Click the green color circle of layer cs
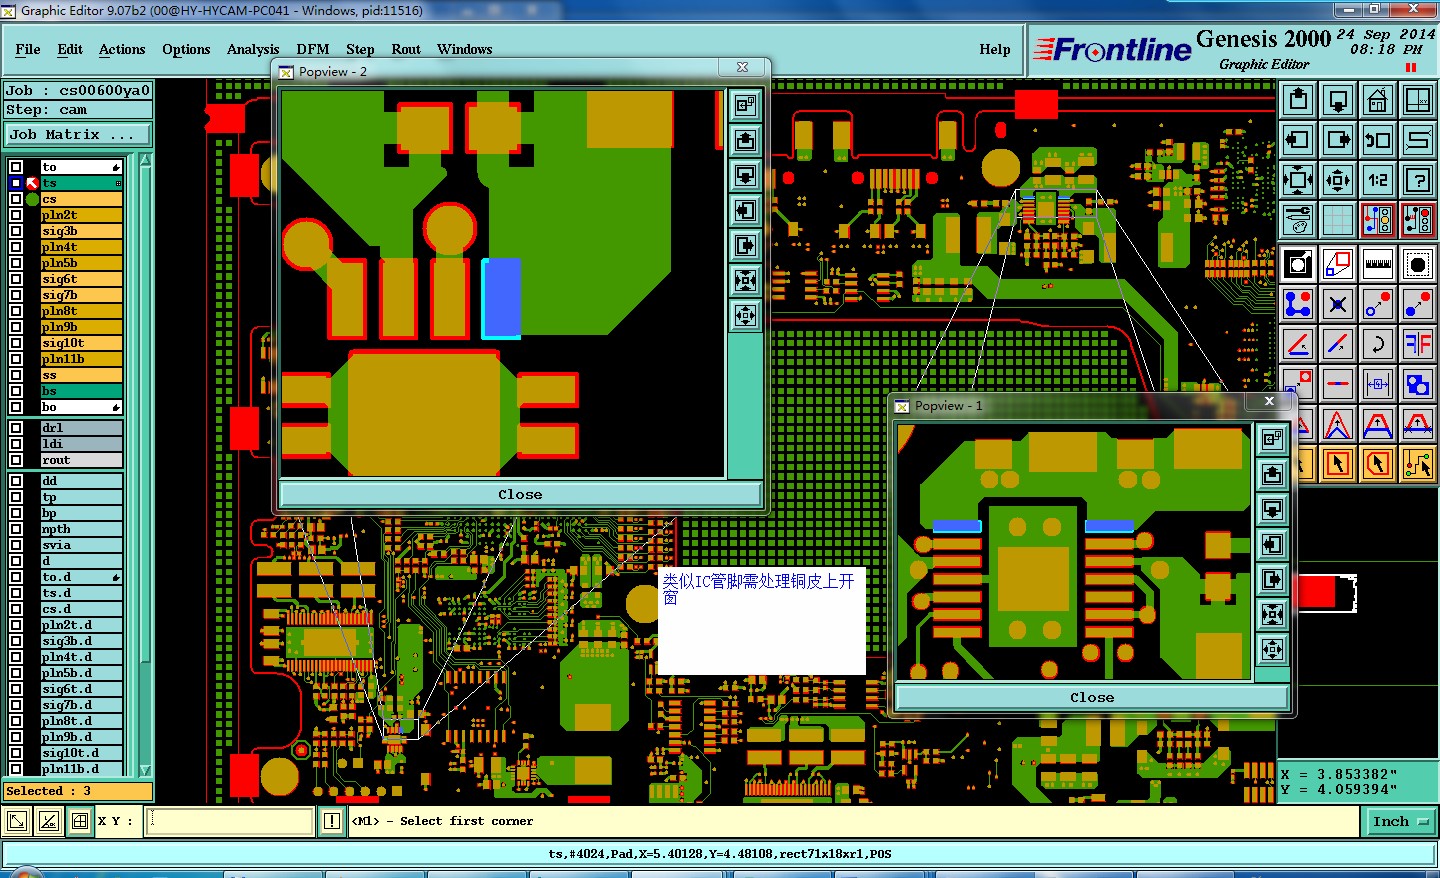The width and height of the screenshot is (1440, 878). 32,199
